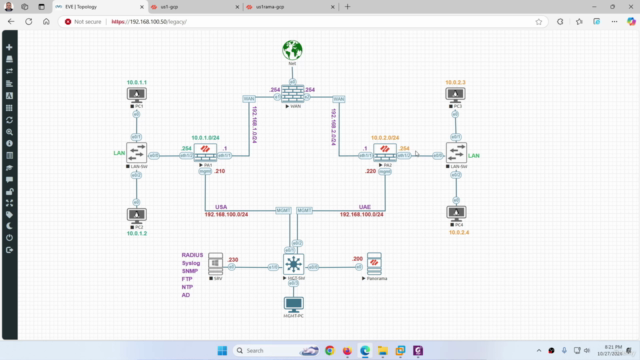The width and height of the screenshot is (640, 360).
Task: Select the SRV server node
Action: [216, 264]
